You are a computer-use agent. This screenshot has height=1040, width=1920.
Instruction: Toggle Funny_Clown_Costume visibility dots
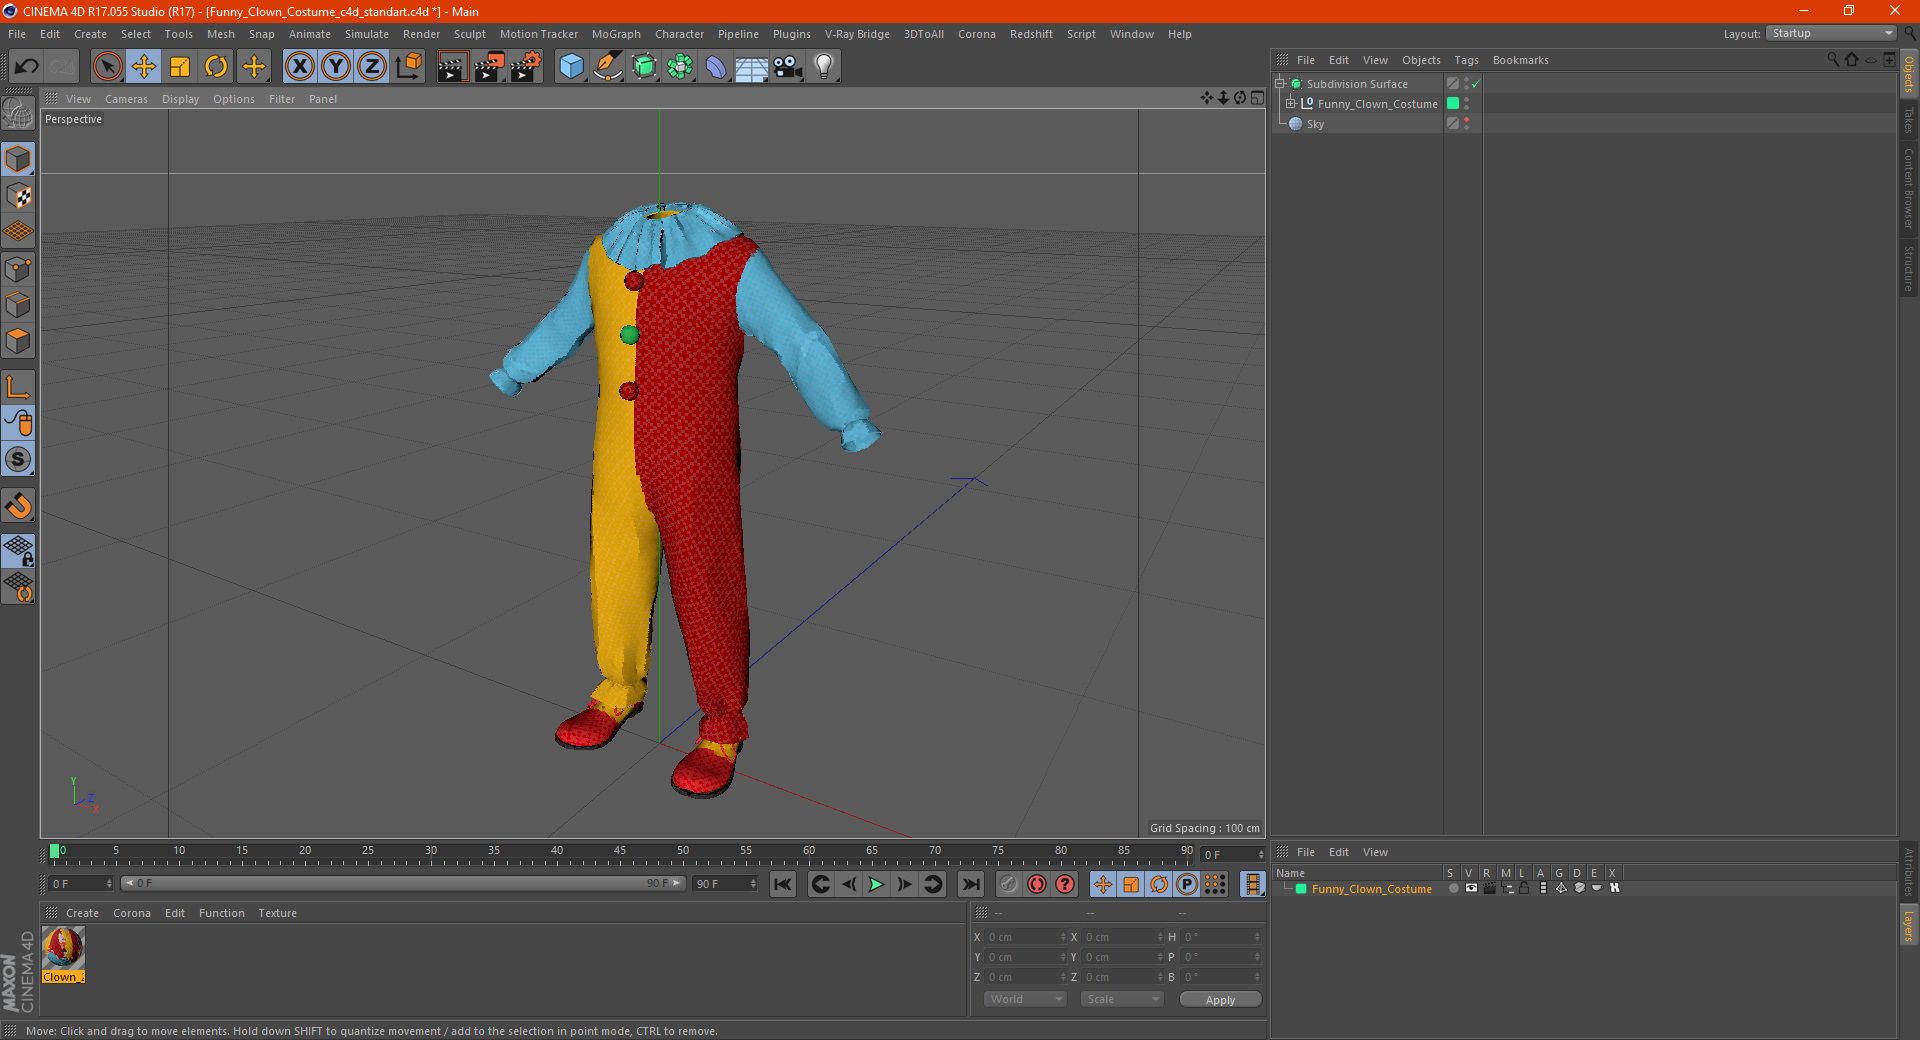1466,104
